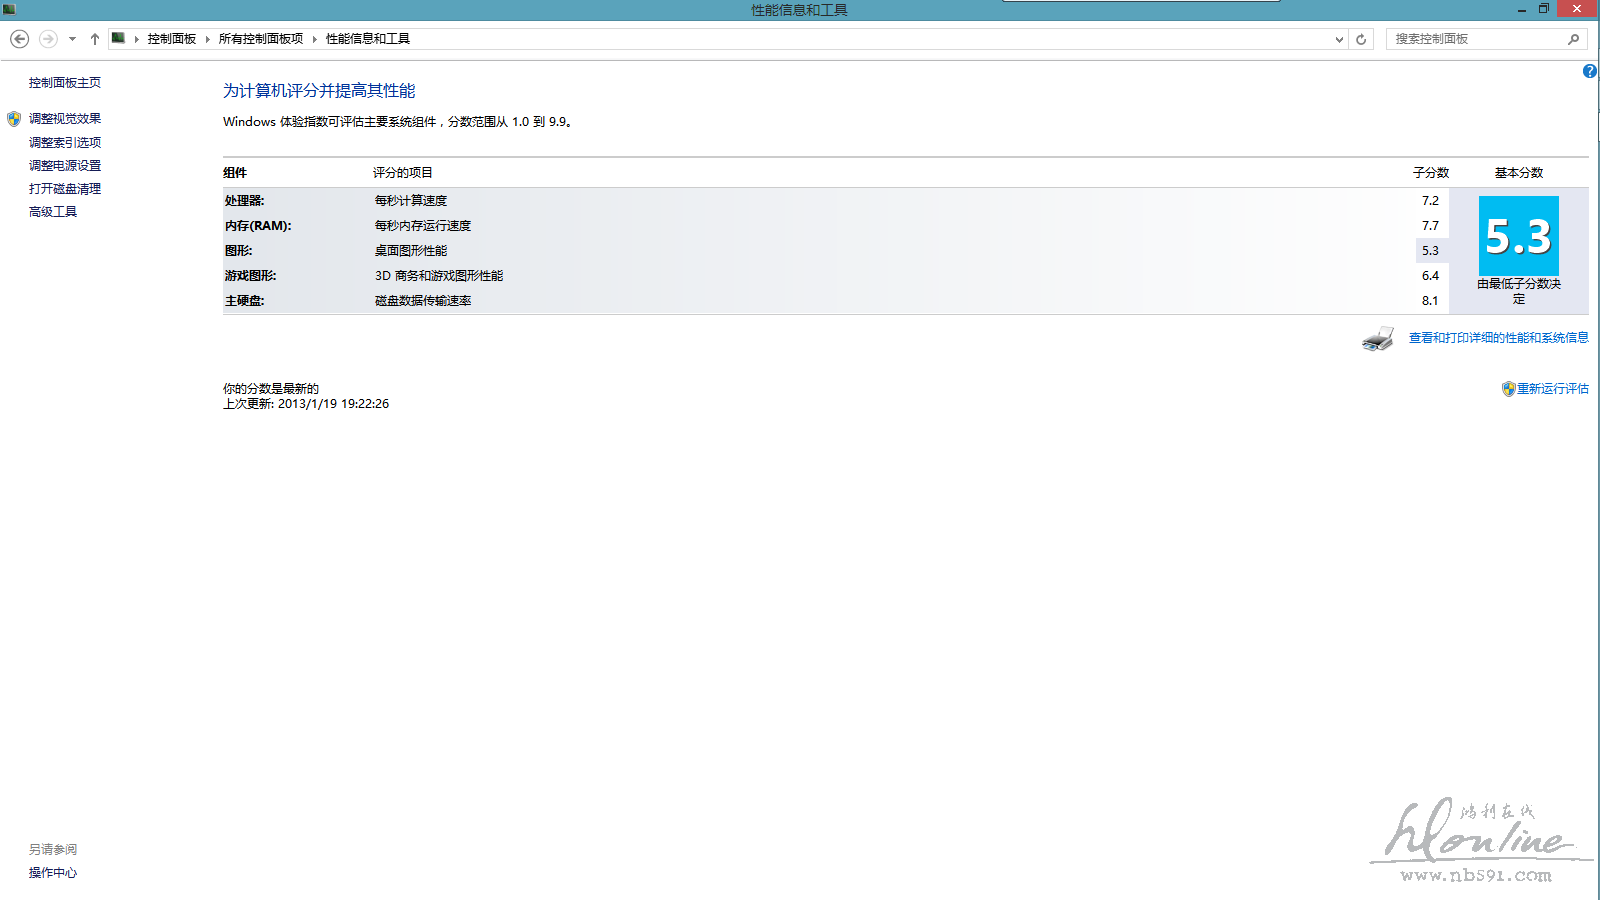Viewport: 1600px width, 900px height.
Task: Click the printer icon
Action: coord(1378,339)
